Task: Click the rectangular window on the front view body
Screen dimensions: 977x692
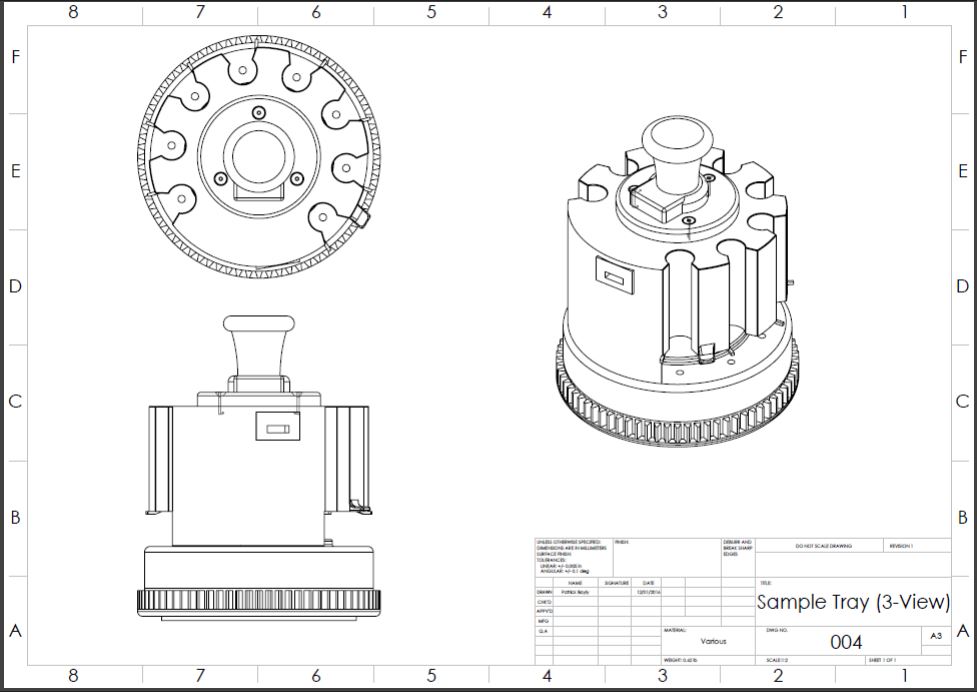Action: tap(274, 428)
